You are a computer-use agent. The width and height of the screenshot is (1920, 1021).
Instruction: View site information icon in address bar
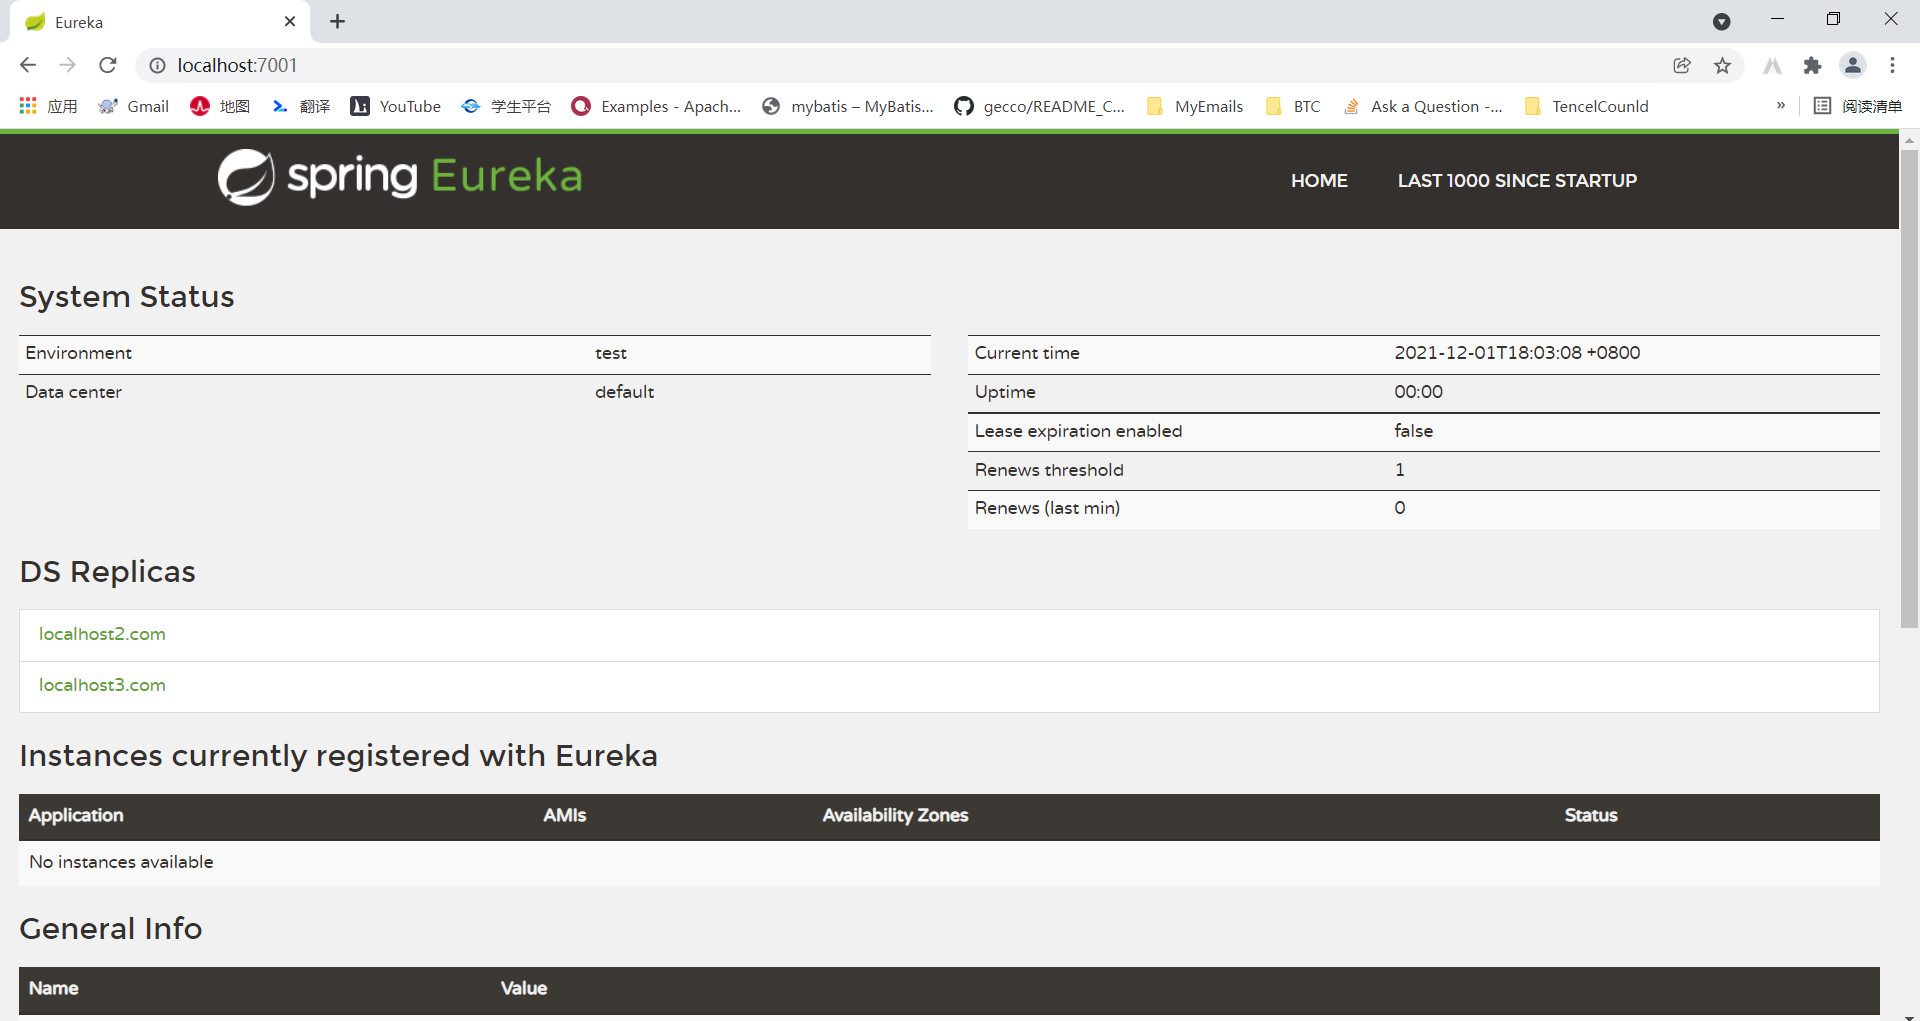(157, 65)
